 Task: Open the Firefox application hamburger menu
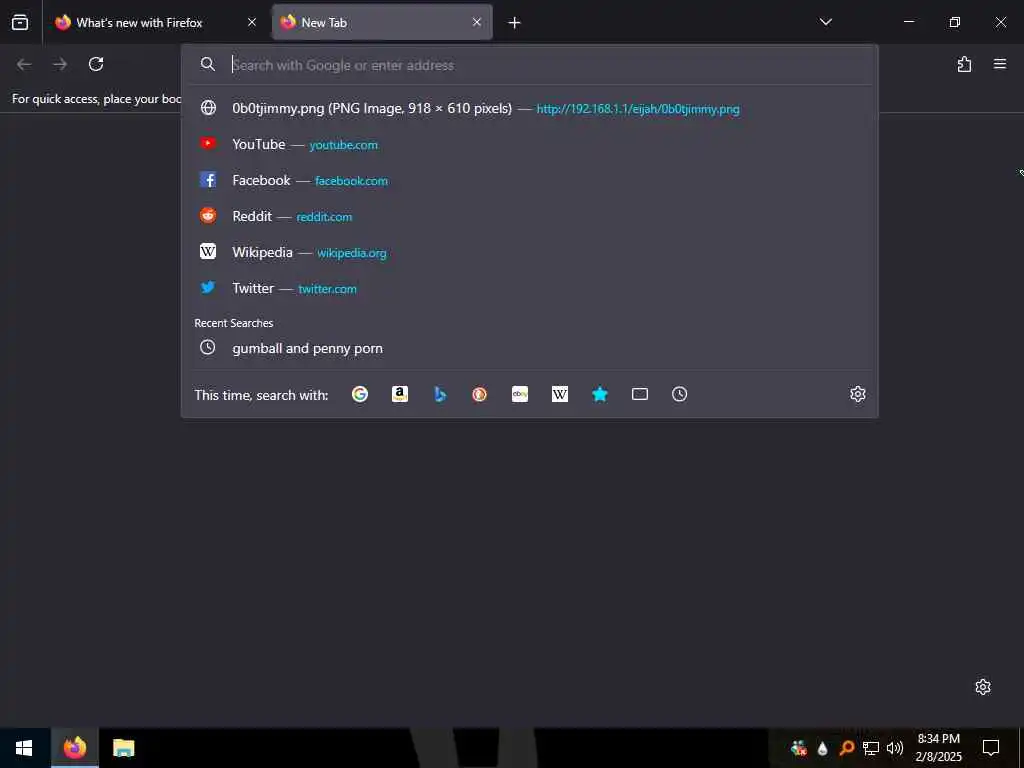click(x=1000, y=64)
